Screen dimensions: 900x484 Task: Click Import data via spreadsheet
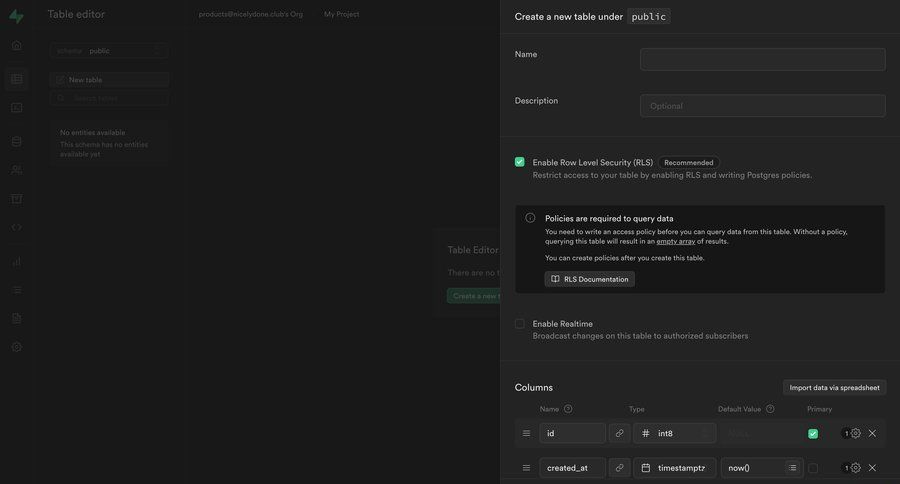click(834, 388)
